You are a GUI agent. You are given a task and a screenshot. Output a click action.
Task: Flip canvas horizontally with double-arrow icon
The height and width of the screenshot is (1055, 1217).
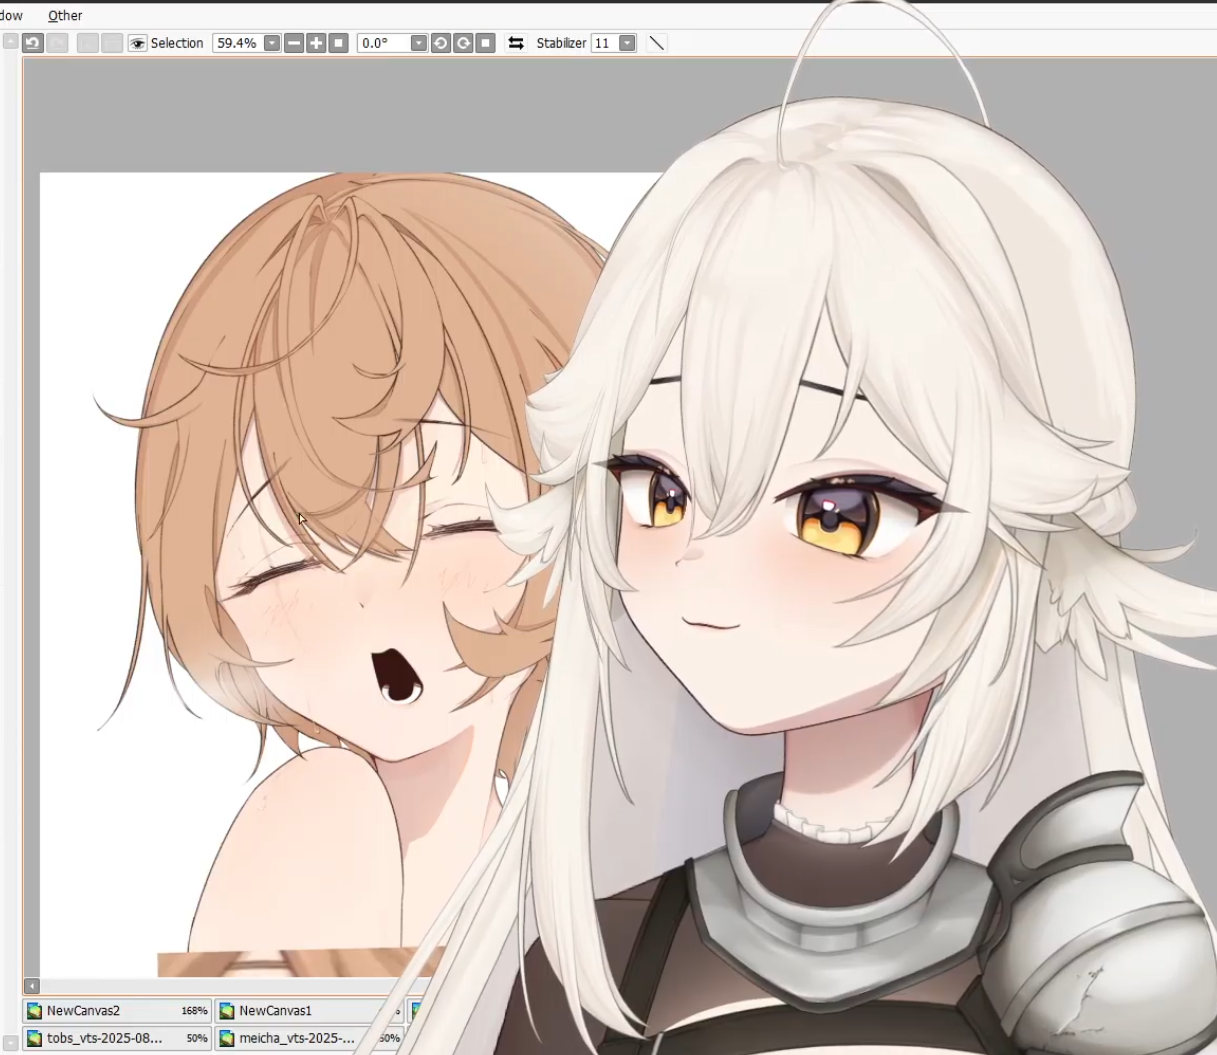click(x=516, y=43)
